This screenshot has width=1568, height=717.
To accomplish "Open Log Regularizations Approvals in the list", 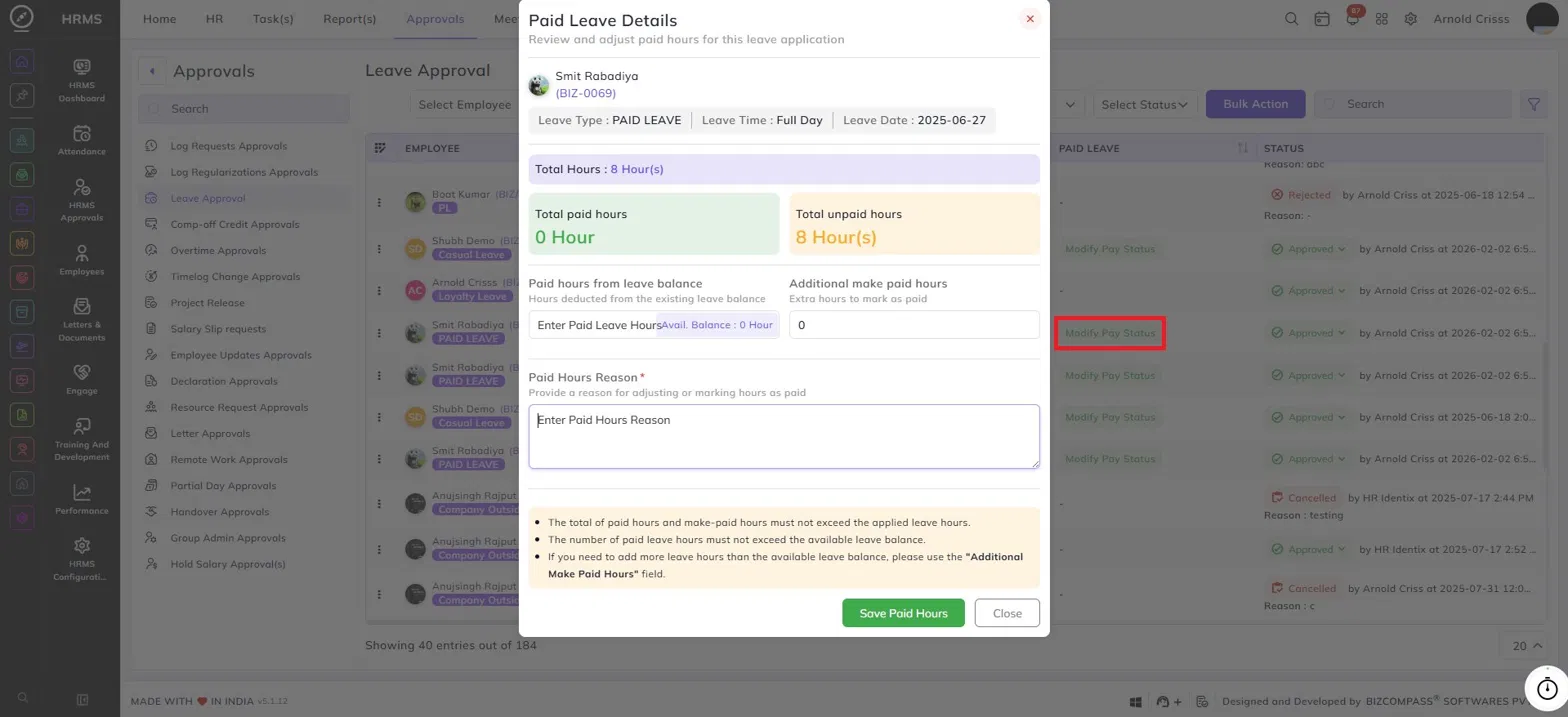I will pyautogui.click(x=244, y=172).
